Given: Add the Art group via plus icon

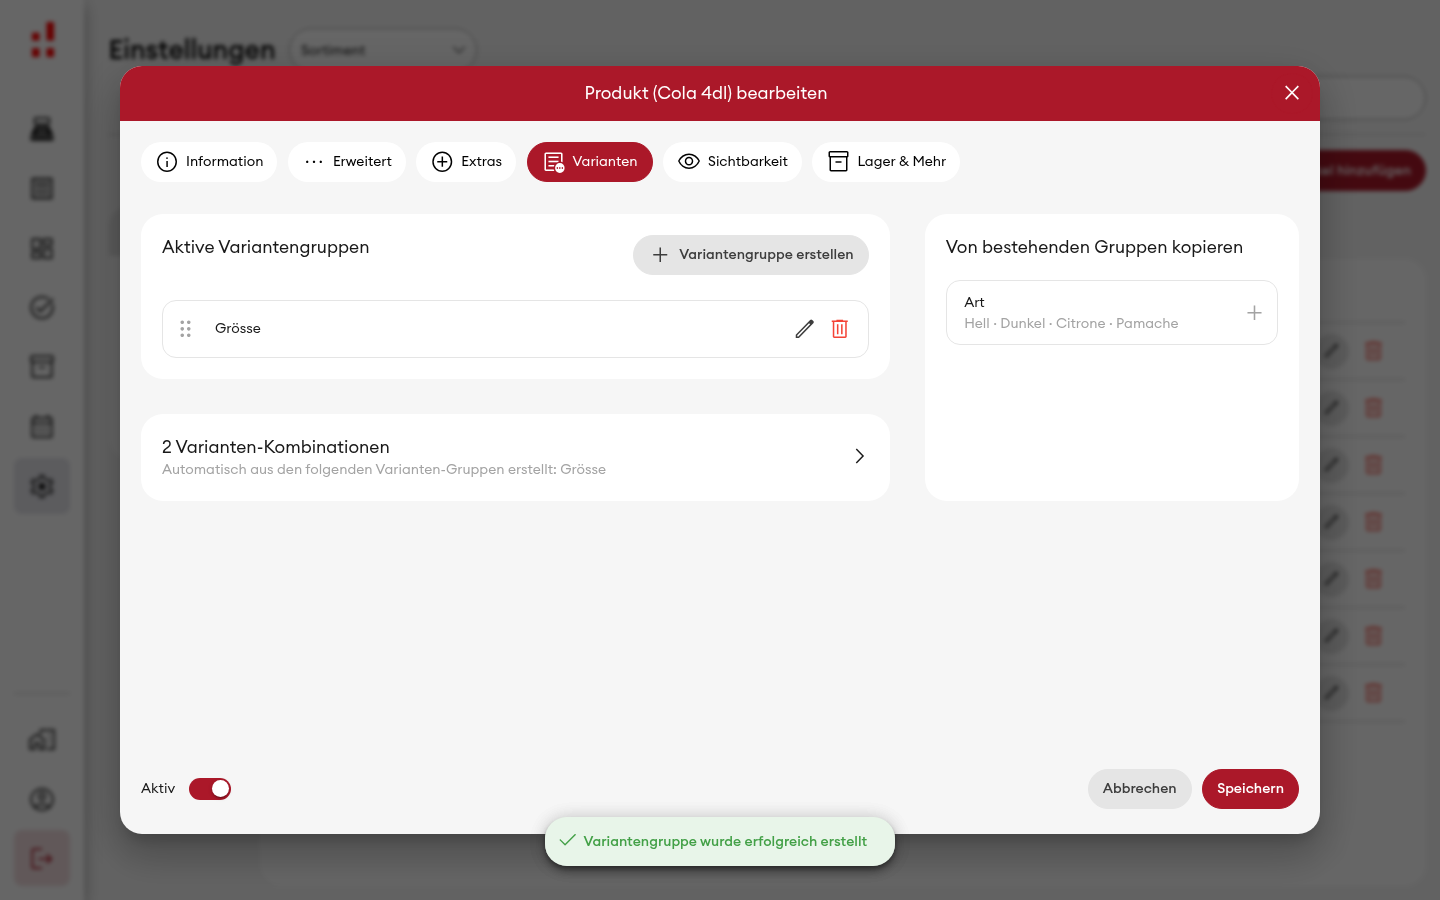Looking at the screenshot, I should [x=1254, y=313].
